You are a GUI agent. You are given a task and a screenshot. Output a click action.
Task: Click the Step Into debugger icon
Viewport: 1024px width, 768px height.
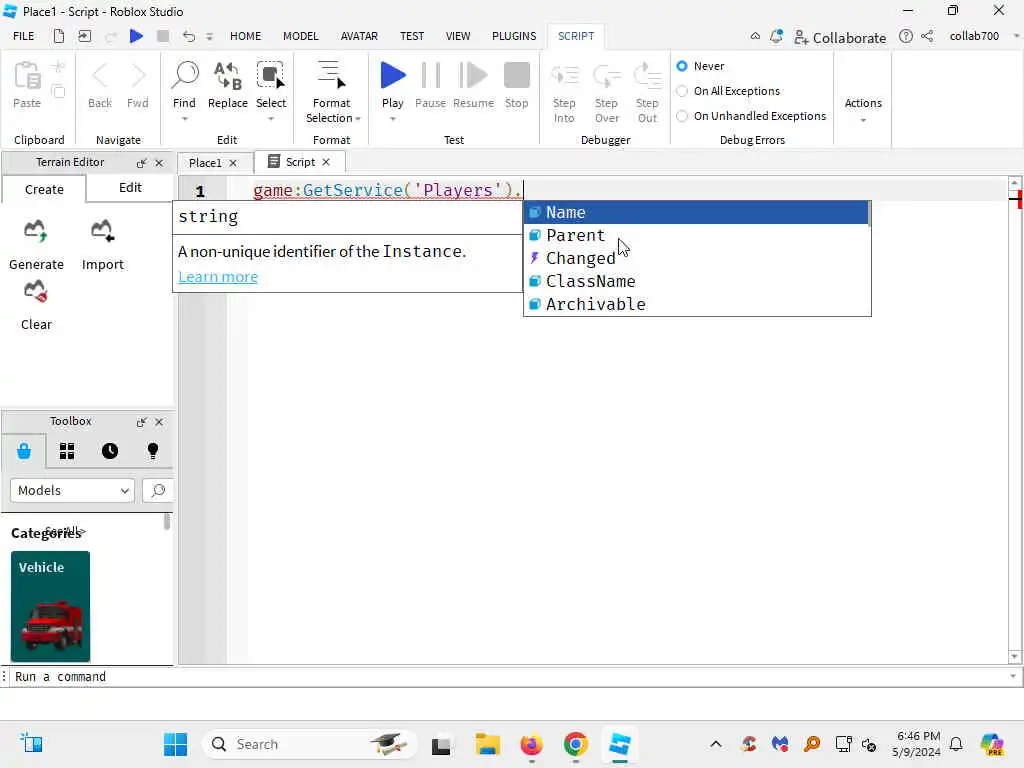[564, 76]
